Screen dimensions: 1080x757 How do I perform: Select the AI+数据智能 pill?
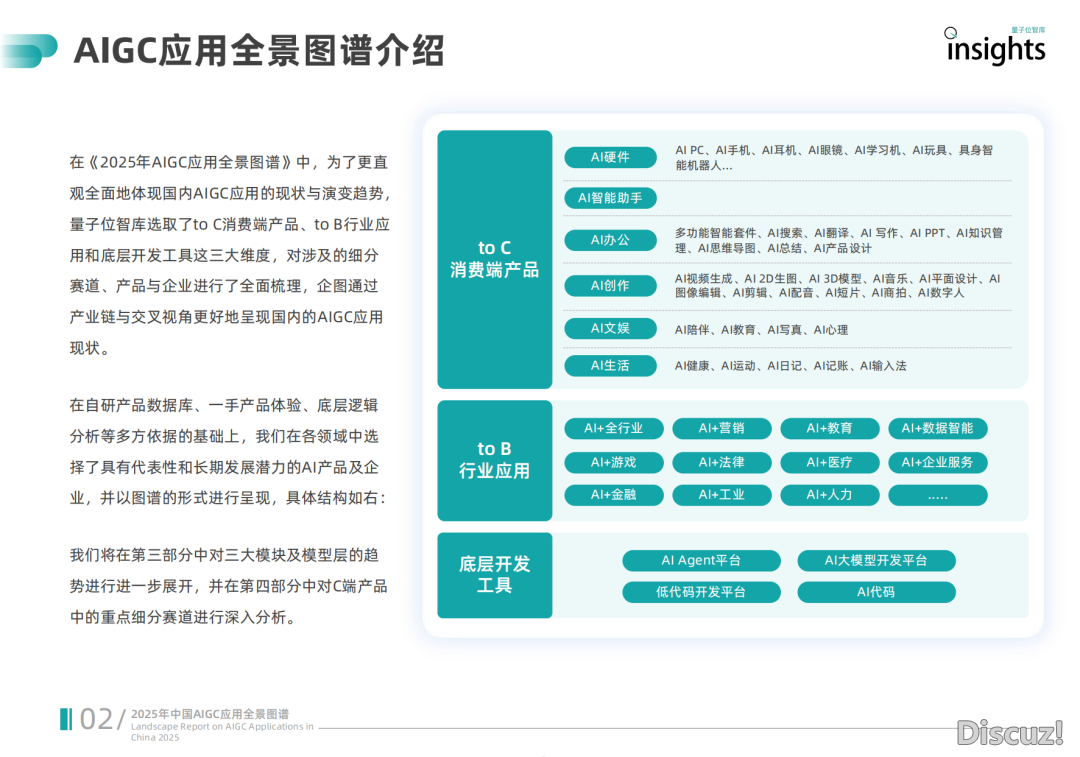click(937, 429)
